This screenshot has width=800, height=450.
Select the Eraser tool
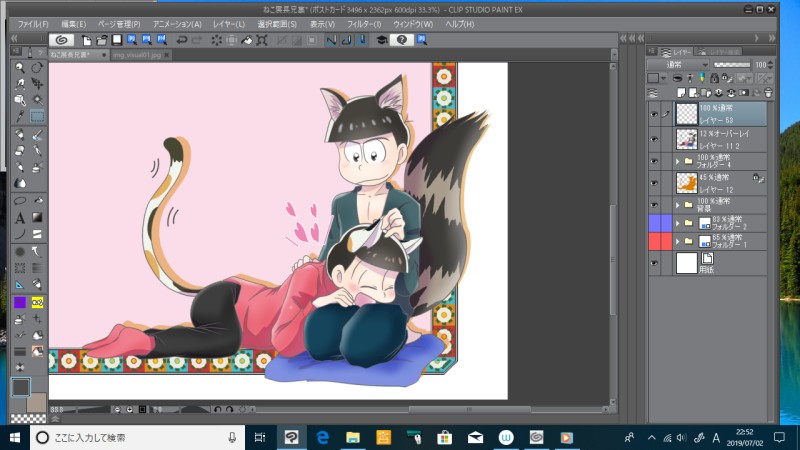click(20, 151)
